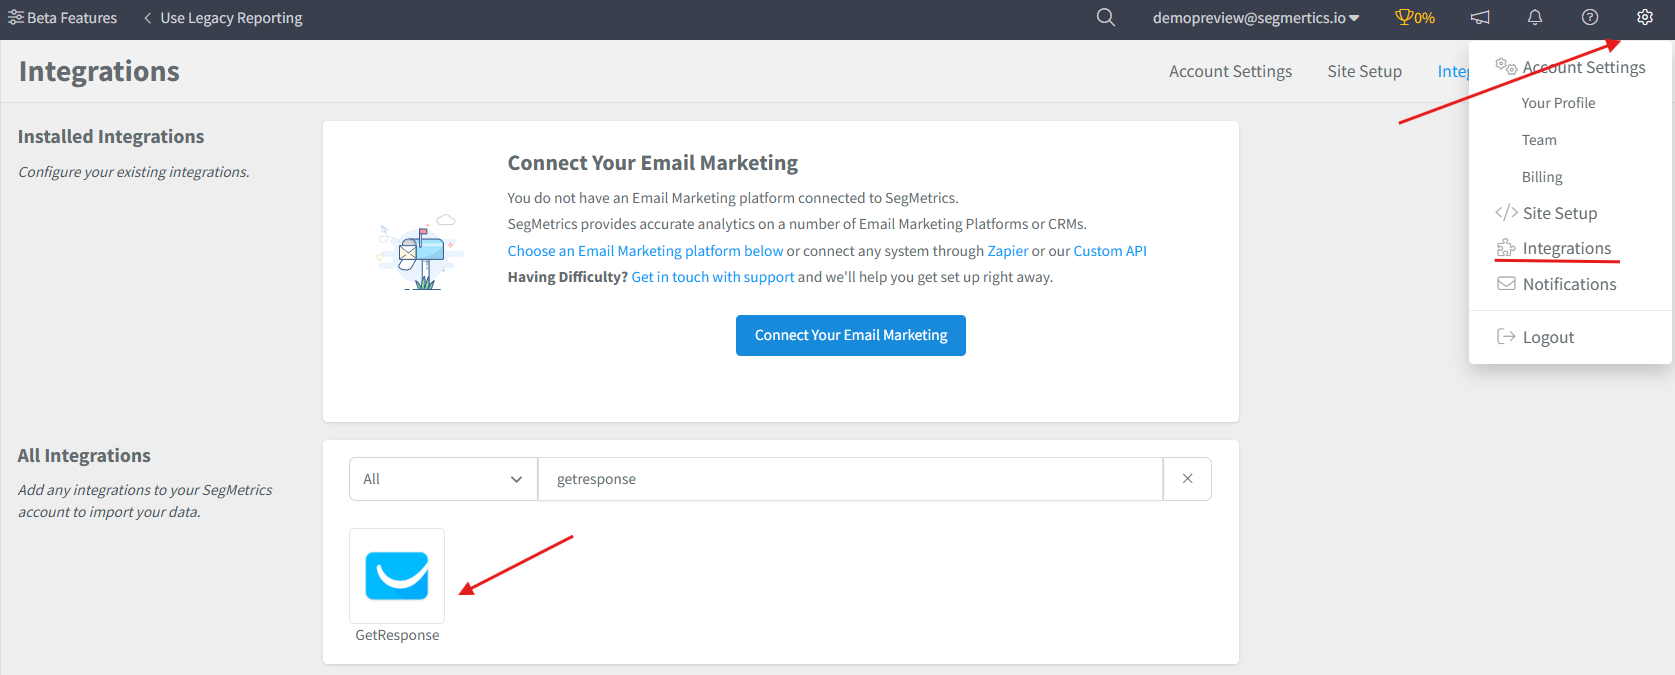Click the Installed Integrations heading
The image size is (1675, 675).
point(111,136)
